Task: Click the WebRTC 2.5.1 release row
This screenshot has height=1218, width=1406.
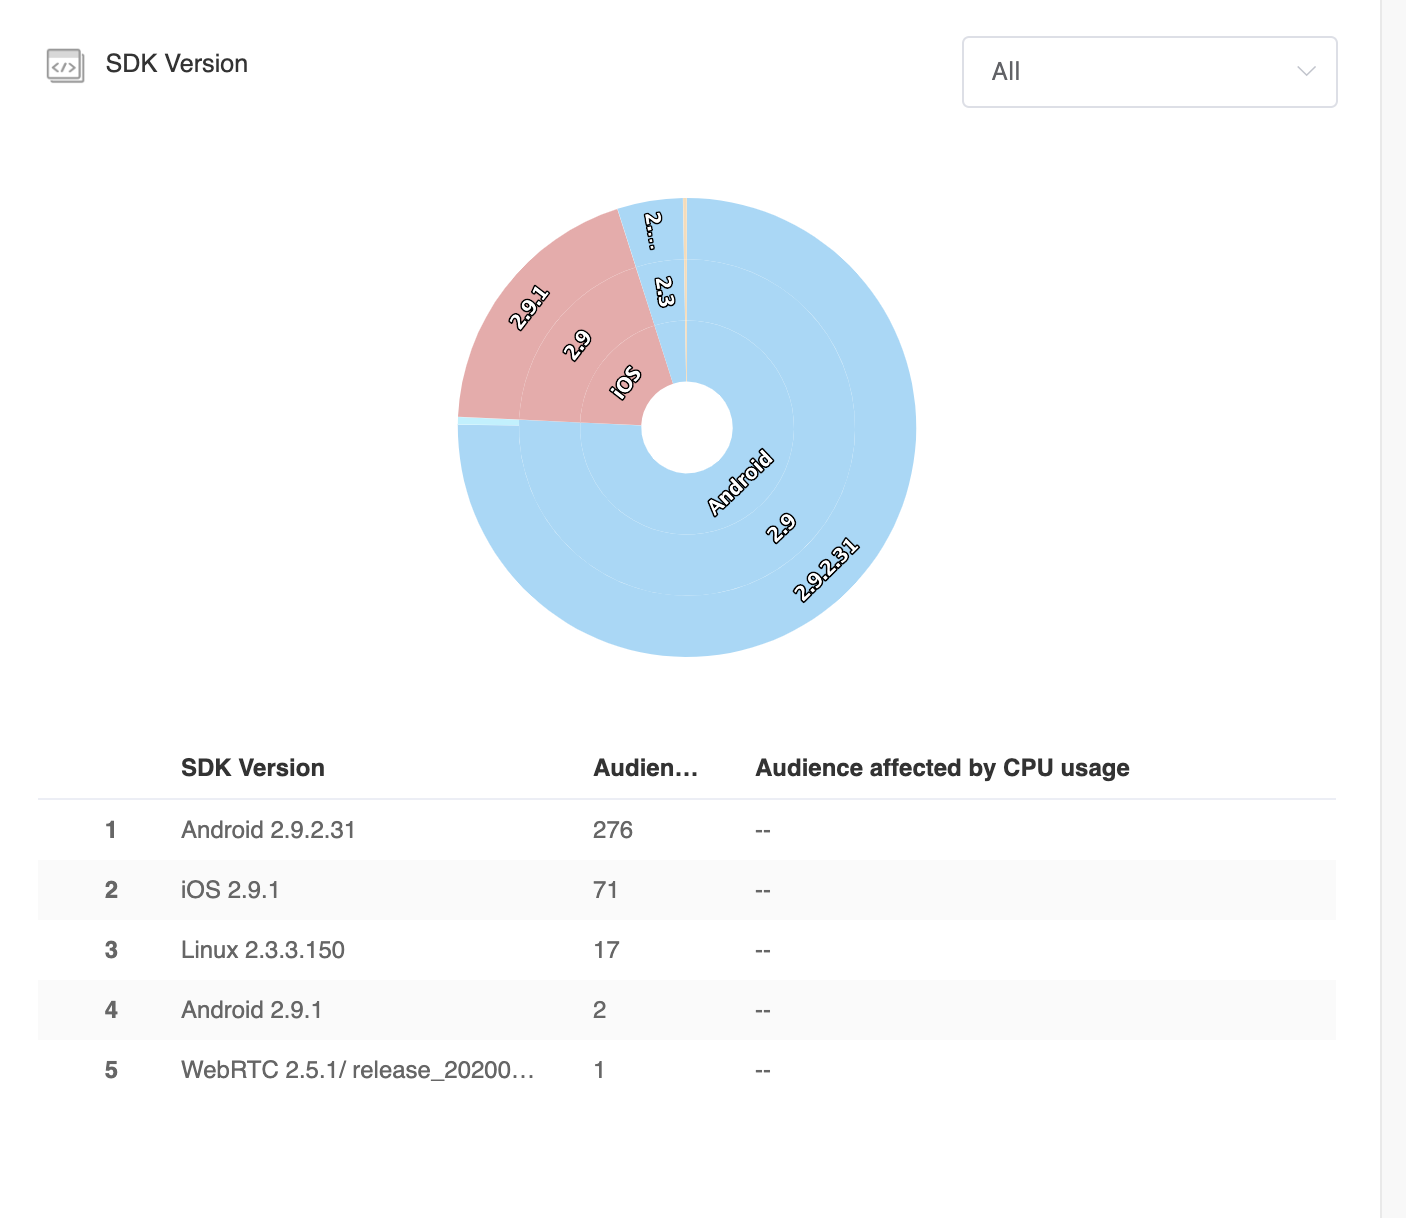Action: pyautogui.click(x=357, y=1070)
